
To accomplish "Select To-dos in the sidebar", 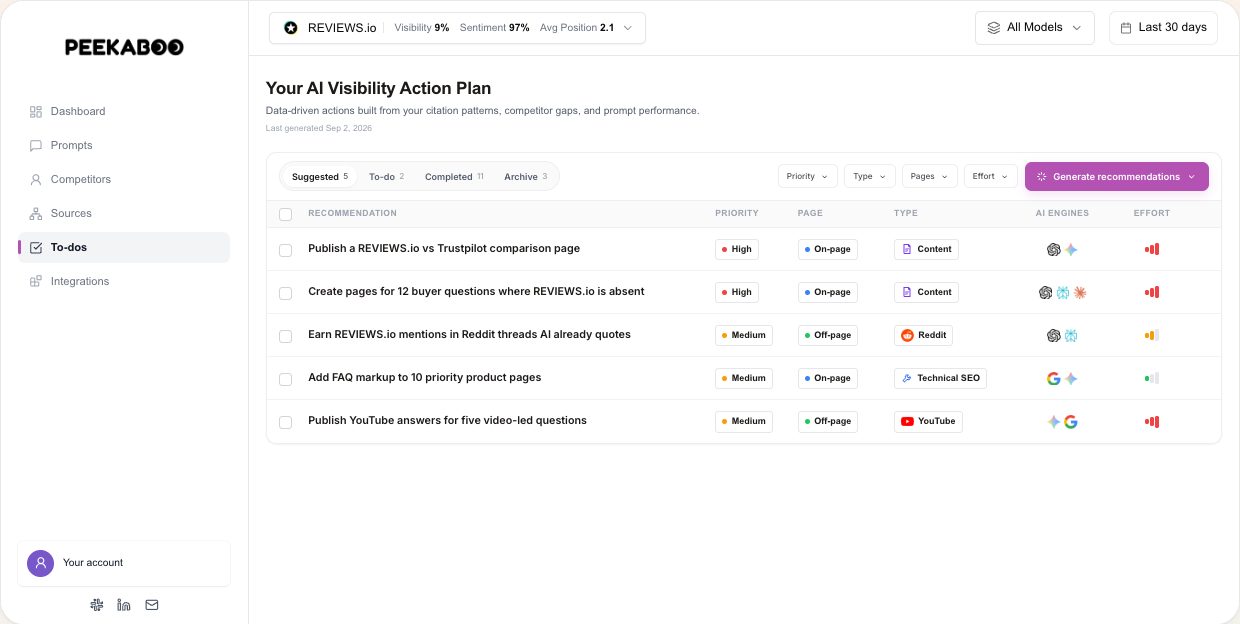I will [x=124, y=247].
